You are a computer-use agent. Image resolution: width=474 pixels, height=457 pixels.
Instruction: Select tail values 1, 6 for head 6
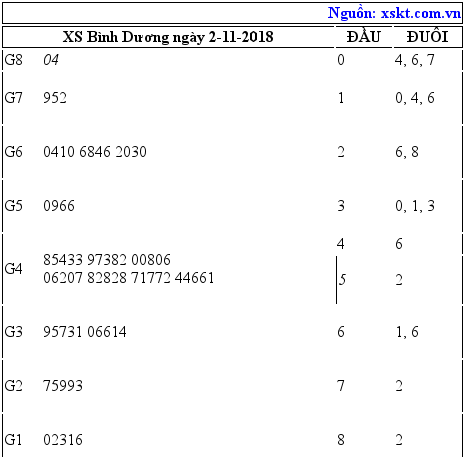(x=407, y=332)
